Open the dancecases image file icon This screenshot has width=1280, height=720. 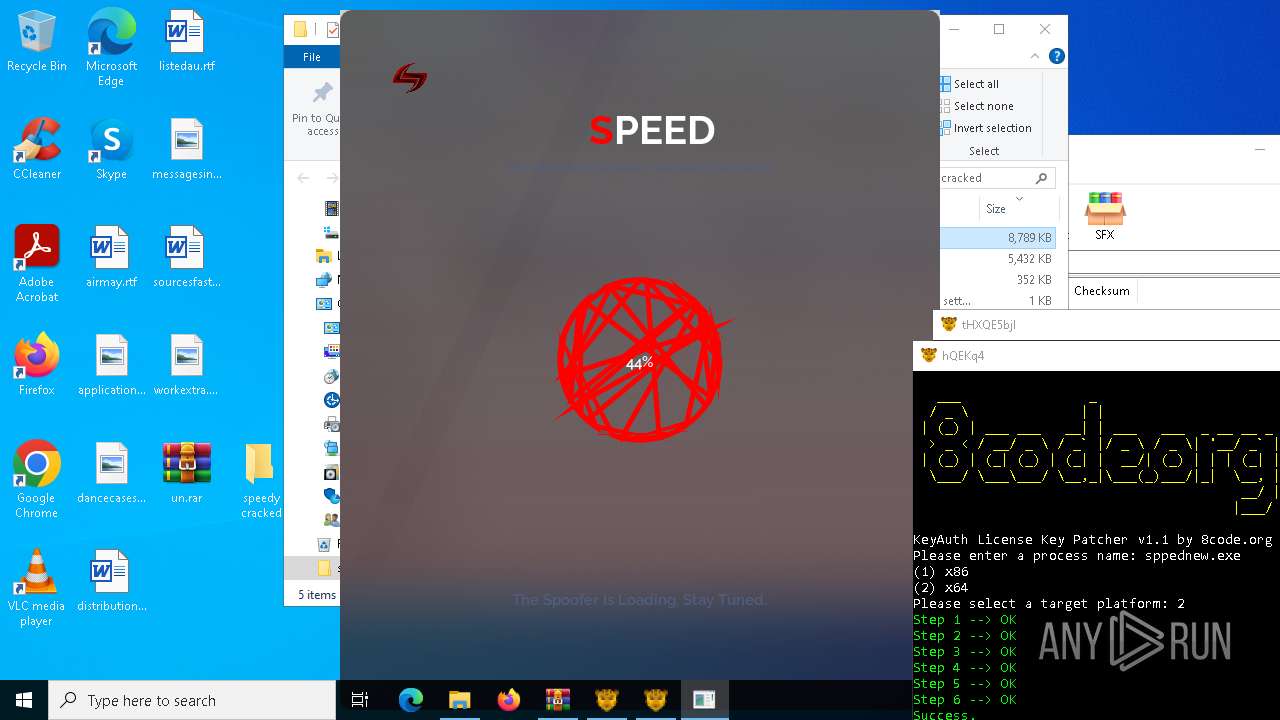click(x=111, y=473)
